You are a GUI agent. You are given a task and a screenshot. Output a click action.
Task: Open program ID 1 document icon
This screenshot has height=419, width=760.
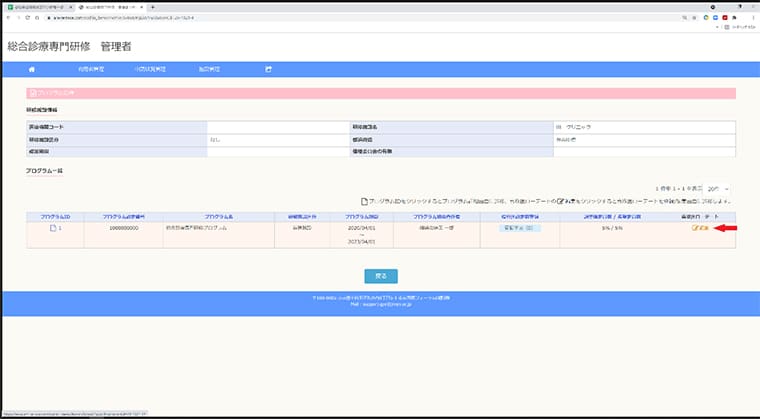[53, 228]
